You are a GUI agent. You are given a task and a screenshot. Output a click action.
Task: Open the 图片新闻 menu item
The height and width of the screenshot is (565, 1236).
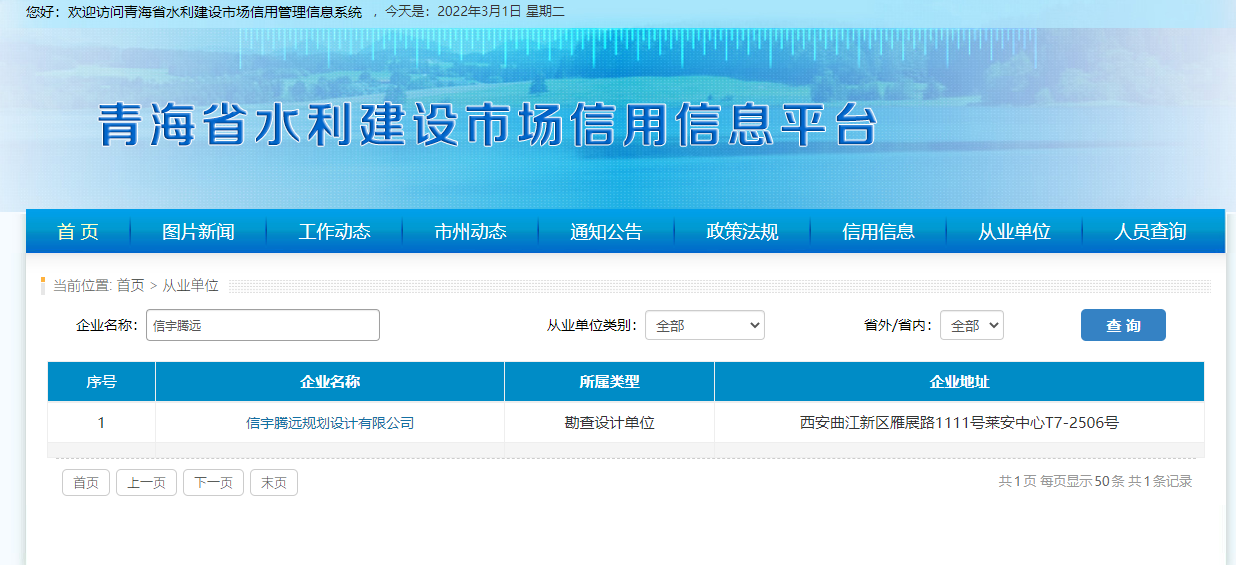point(198,232)
